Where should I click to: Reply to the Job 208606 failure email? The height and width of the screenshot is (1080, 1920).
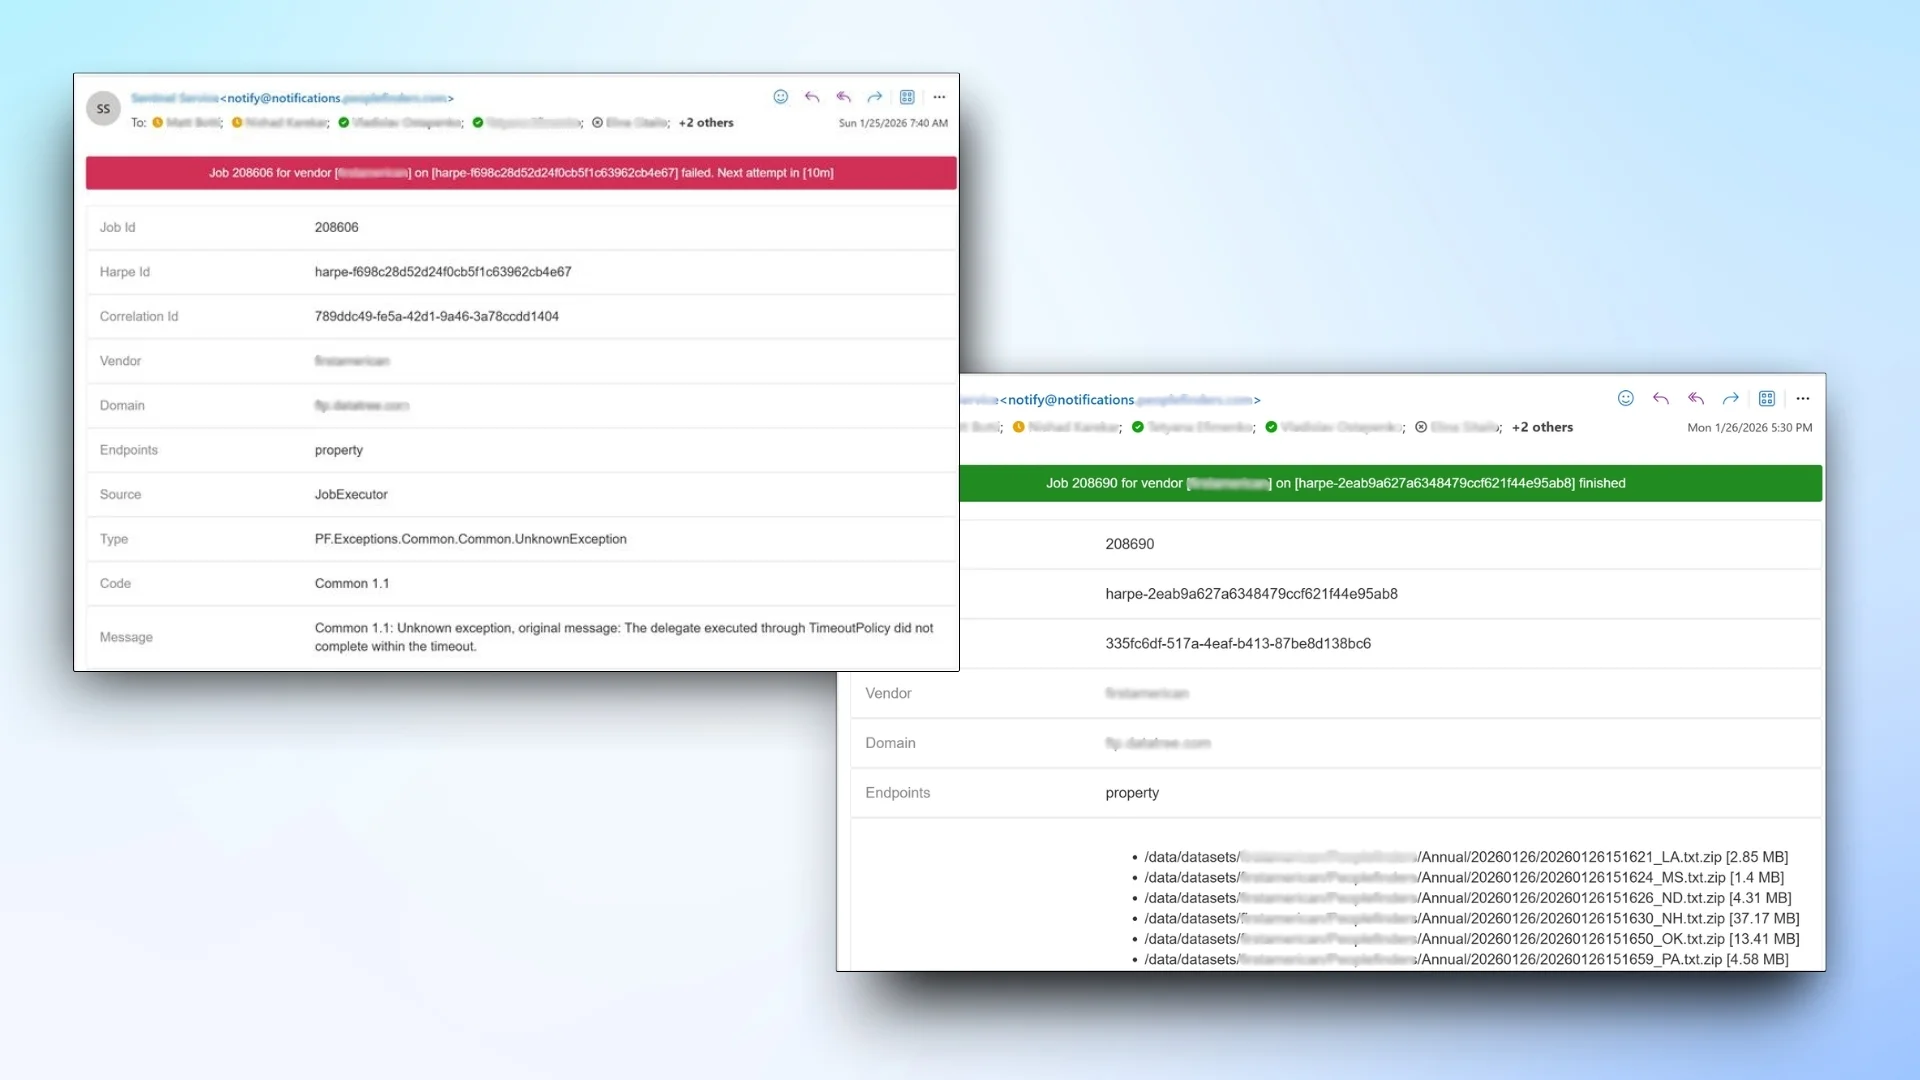pos(812,97)
